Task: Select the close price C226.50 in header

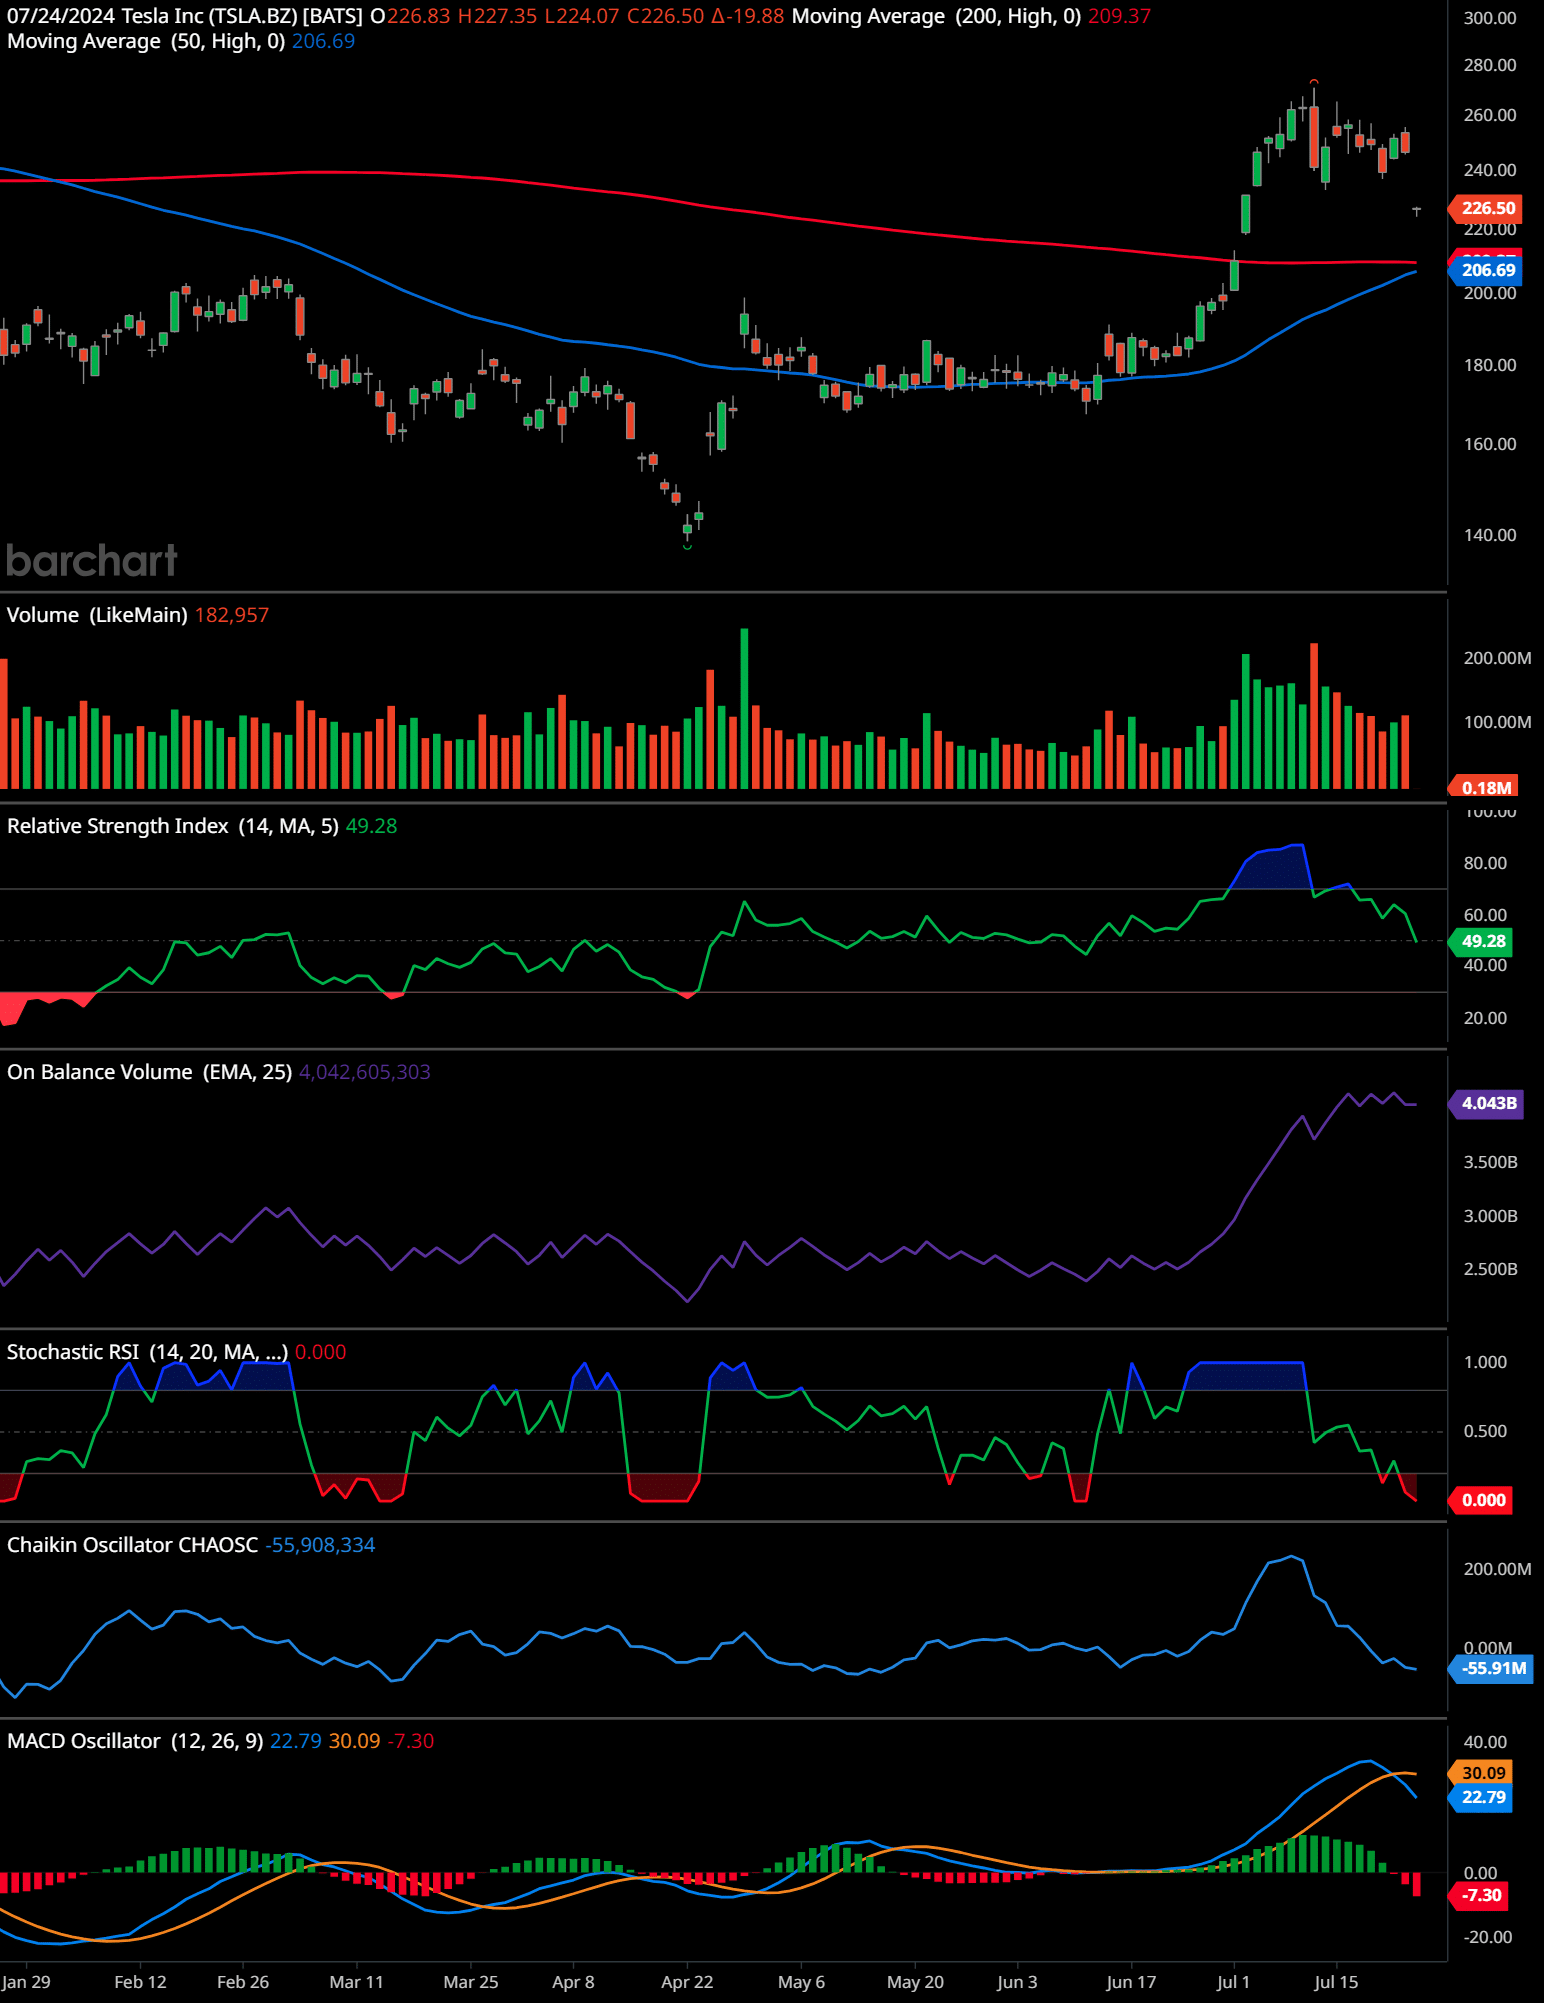Action: (x=665, y=17)
